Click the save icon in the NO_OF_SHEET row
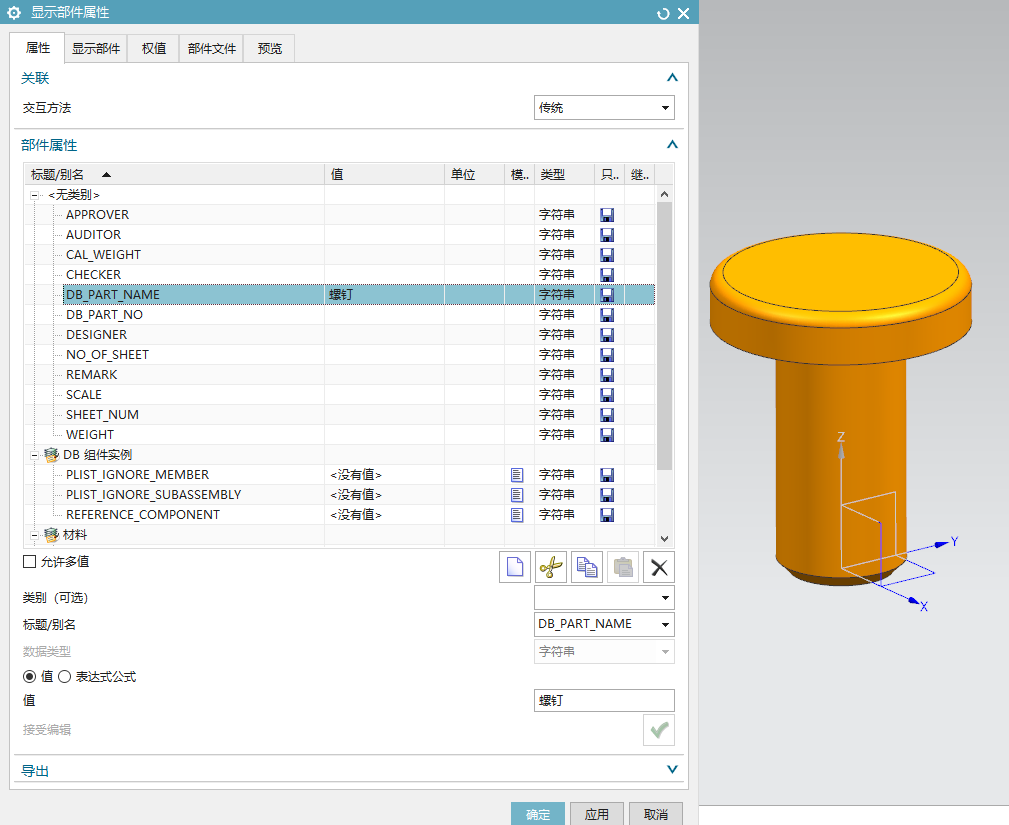 click(607, 355)
